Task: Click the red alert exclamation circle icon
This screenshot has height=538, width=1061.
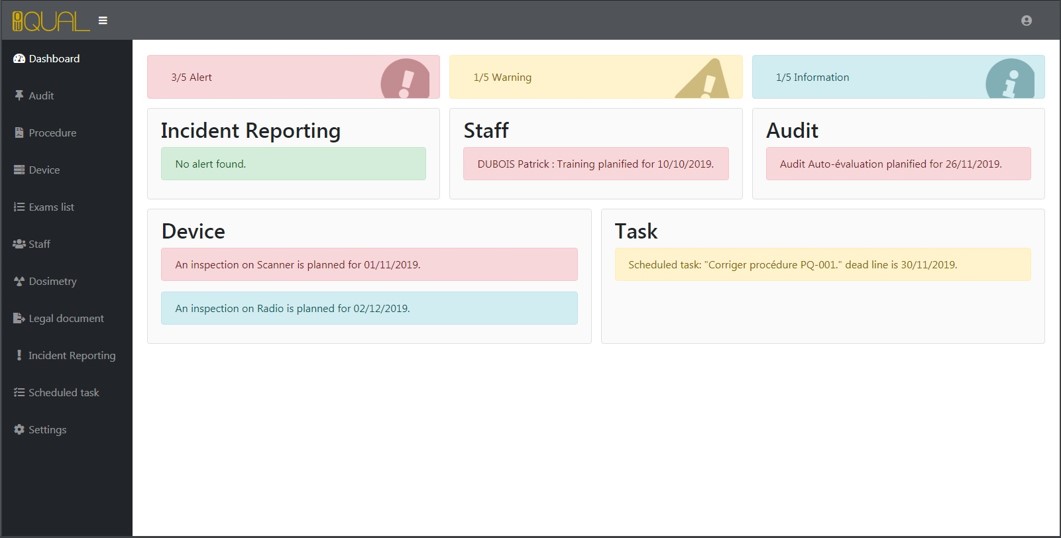Action: pos(405,79)
